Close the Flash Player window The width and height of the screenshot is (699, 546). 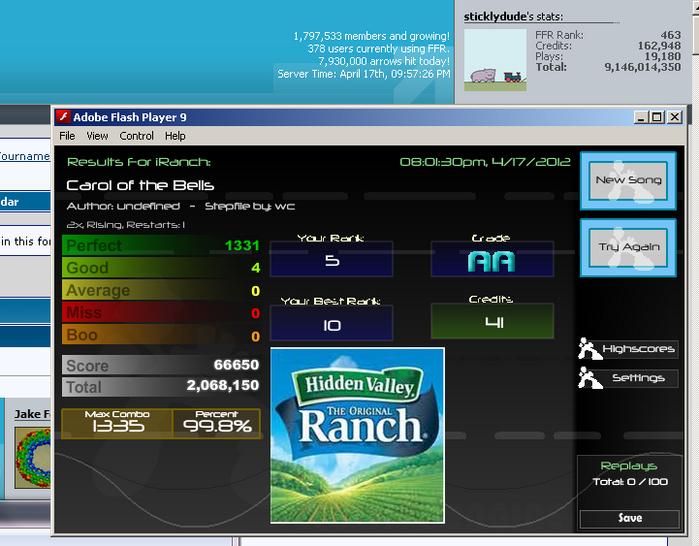coord(675,117)
